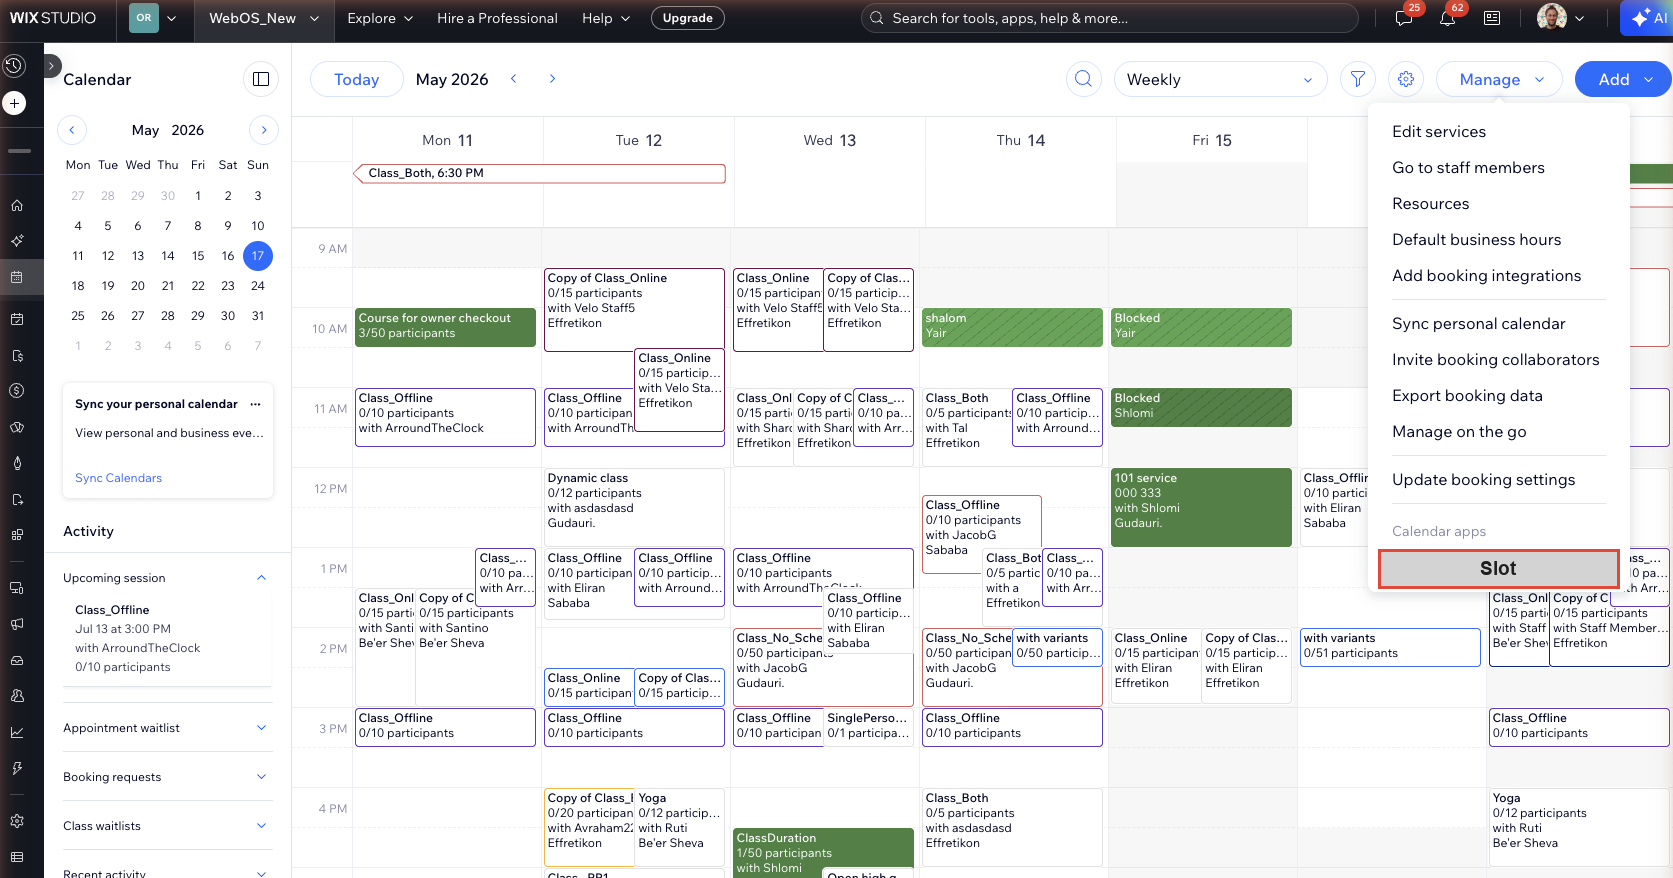Expand the Booking requests section

click(261, 777)
